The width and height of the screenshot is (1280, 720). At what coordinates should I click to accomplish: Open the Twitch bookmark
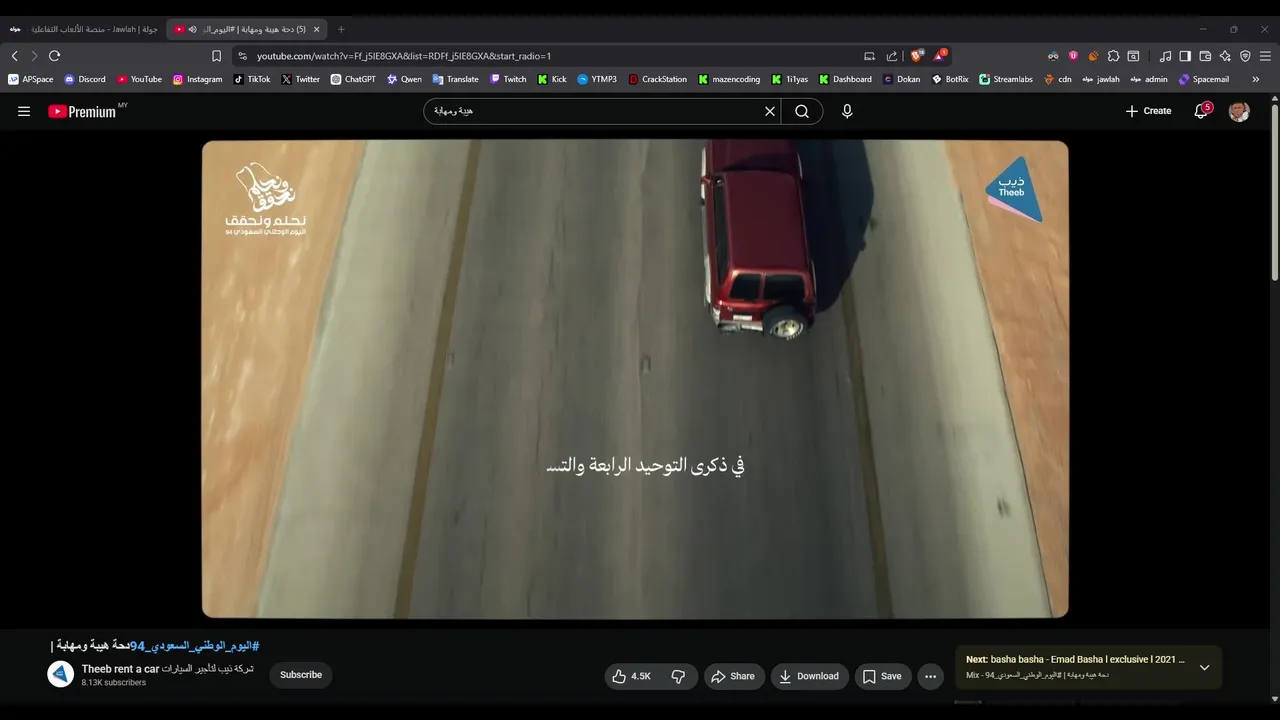pyautogui.click(x=508, y=79)
